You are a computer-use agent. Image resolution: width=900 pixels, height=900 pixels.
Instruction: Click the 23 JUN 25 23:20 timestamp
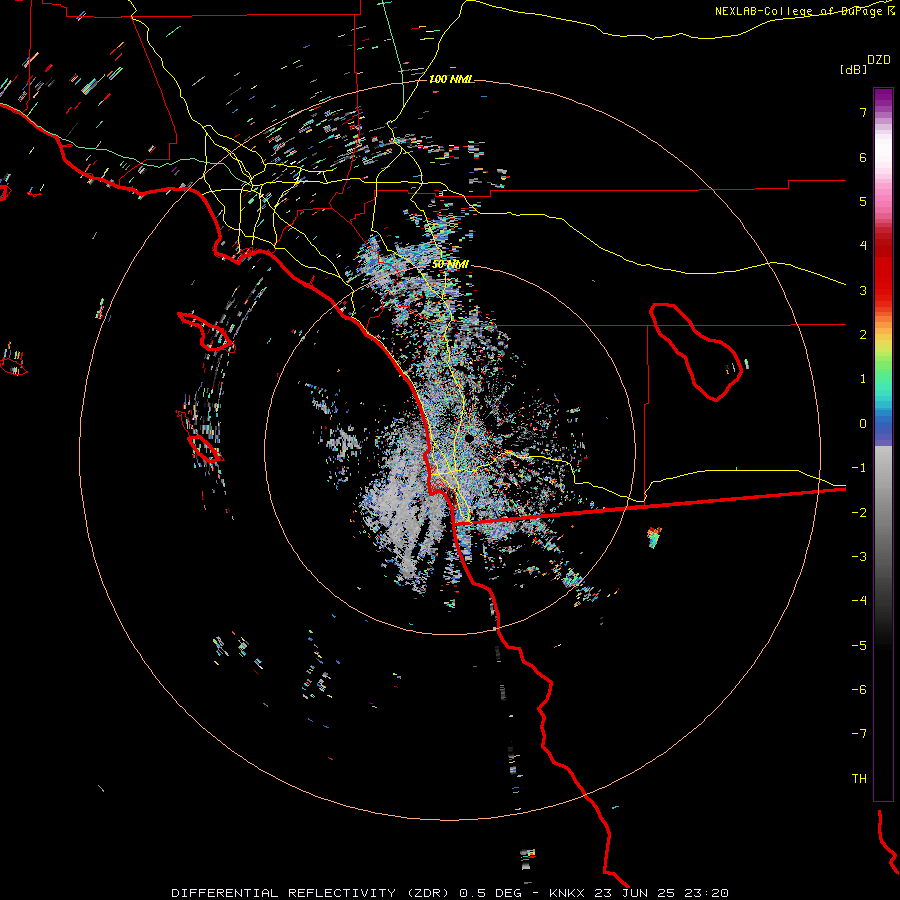click(662, 893)
